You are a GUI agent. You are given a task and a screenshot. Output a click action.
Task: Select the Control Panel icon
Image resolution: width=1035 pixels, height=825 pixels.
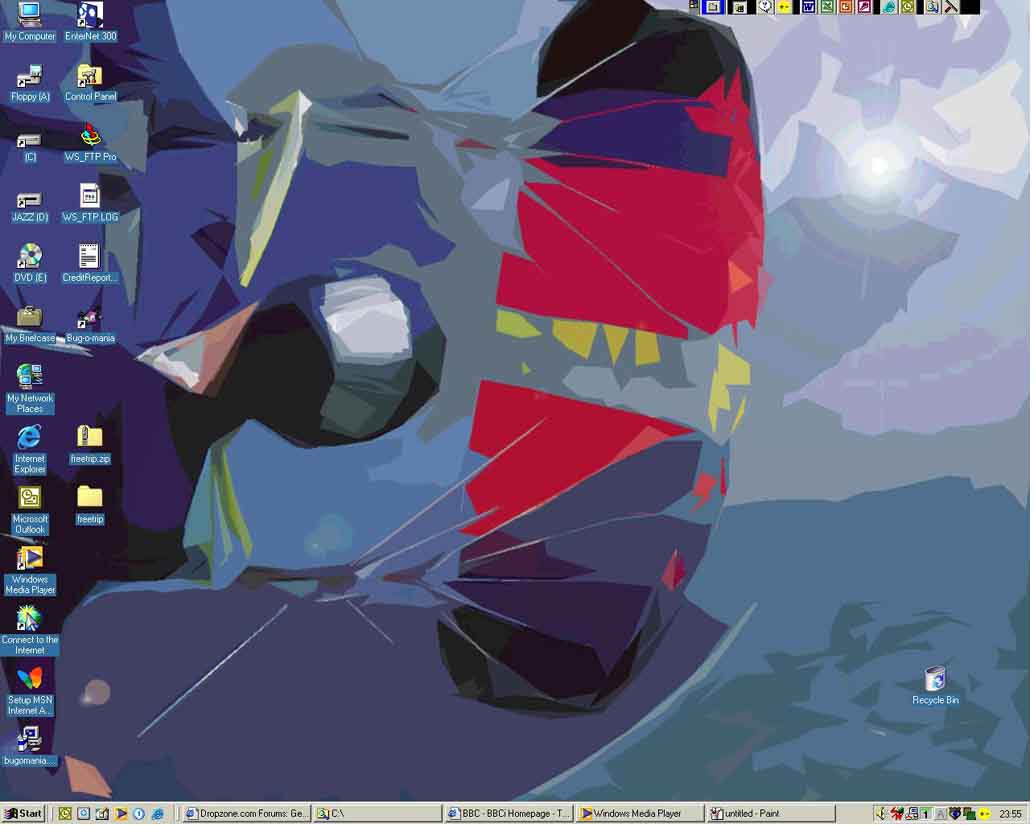tap(90, 77)
